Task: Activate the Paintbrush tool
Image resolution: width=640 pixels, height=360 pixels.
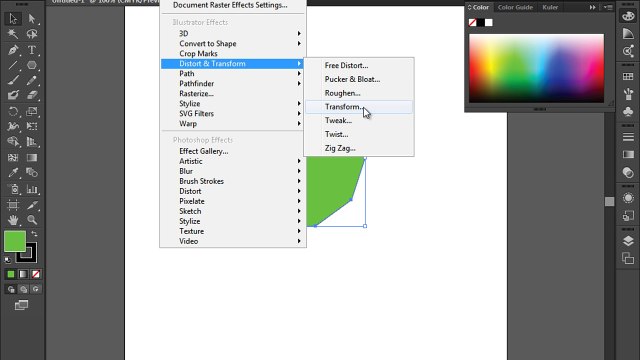Action: pyautogui.click(x=13, y=80)
